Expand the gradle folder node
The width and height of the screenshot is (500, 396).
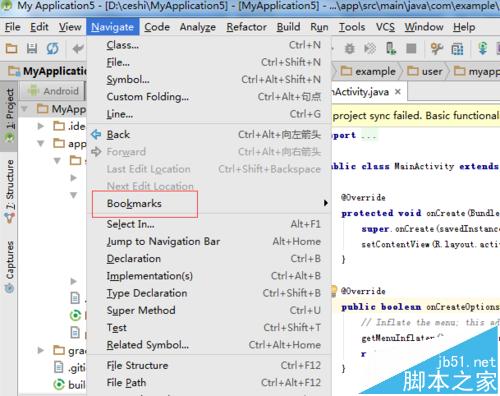coord(41,350)
